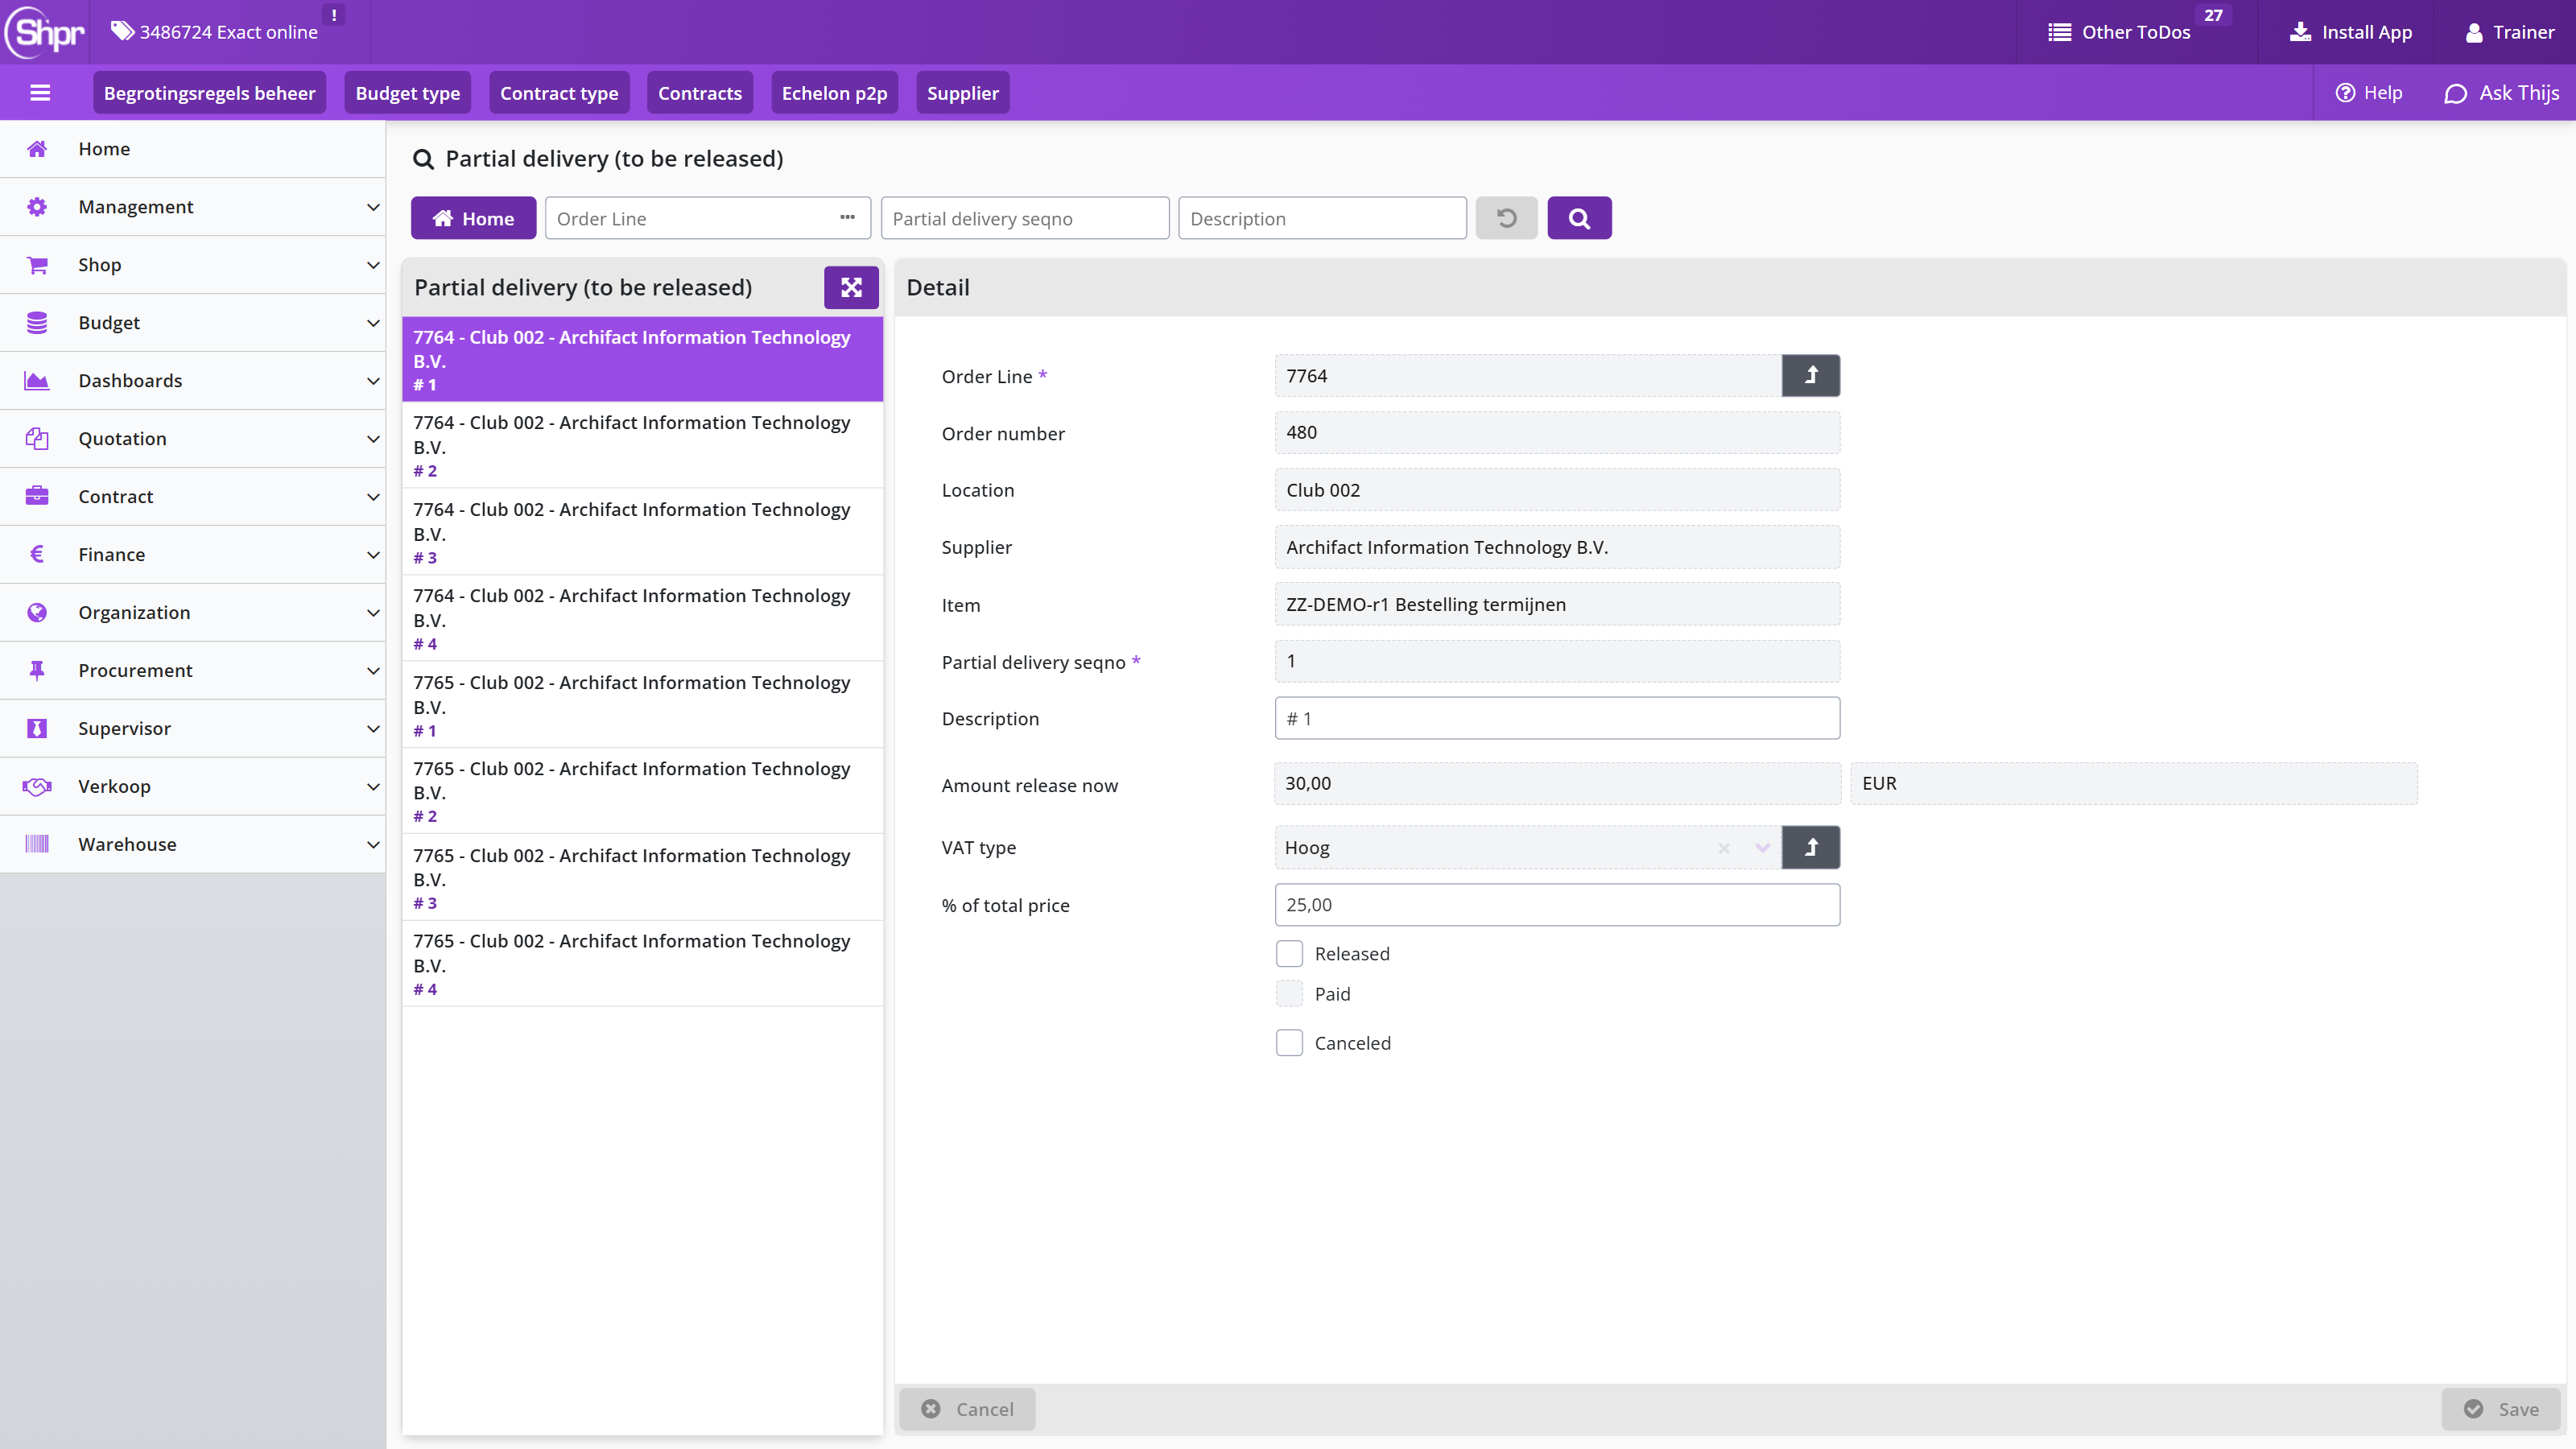Click the Exact online tag icon
2576x1449 pixels.
point(122,32)
